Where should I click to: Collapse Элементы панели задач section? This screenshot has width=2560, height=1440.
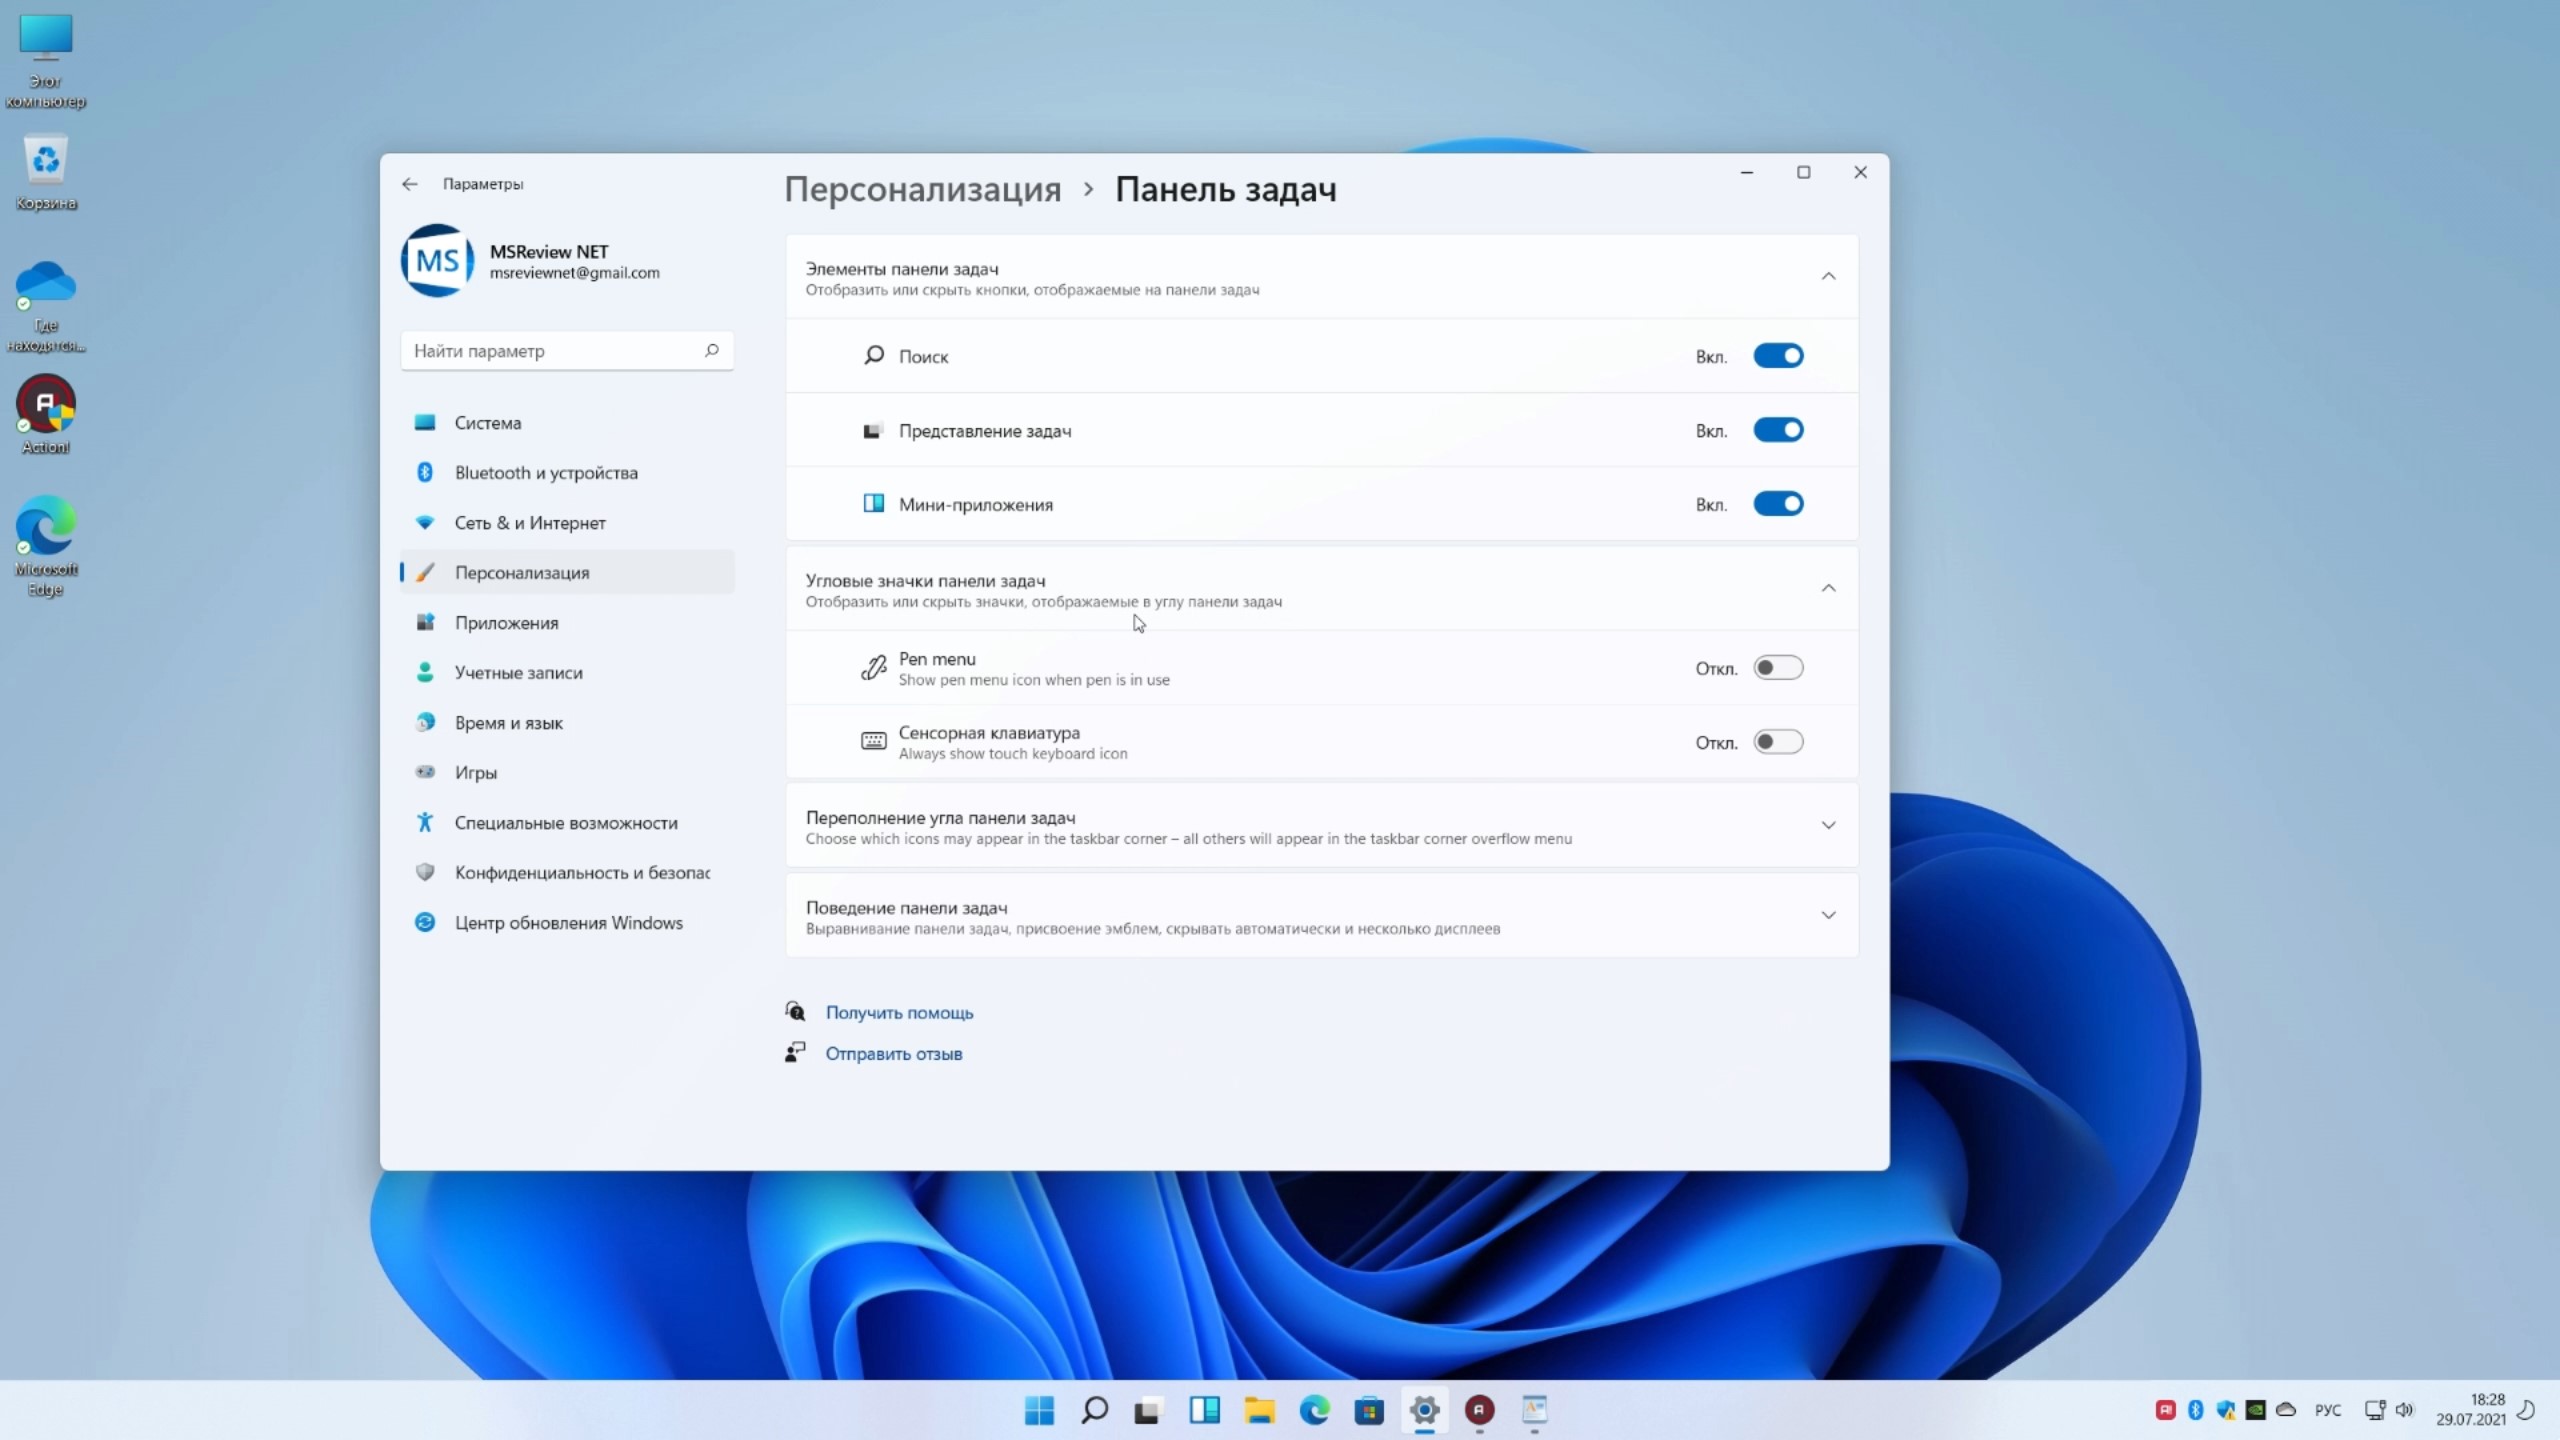tap(1828, 277)
